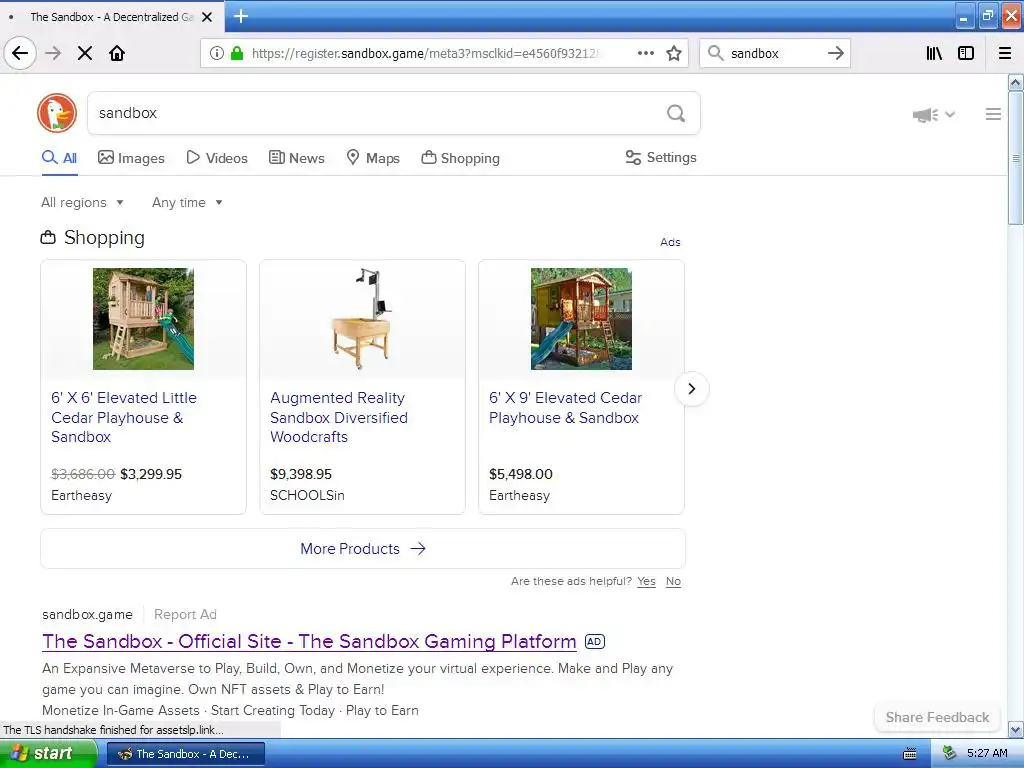The height and width of the screenshot is (768, 1024).
Task: Show site information icon in address bar
Action: [216, 53]
